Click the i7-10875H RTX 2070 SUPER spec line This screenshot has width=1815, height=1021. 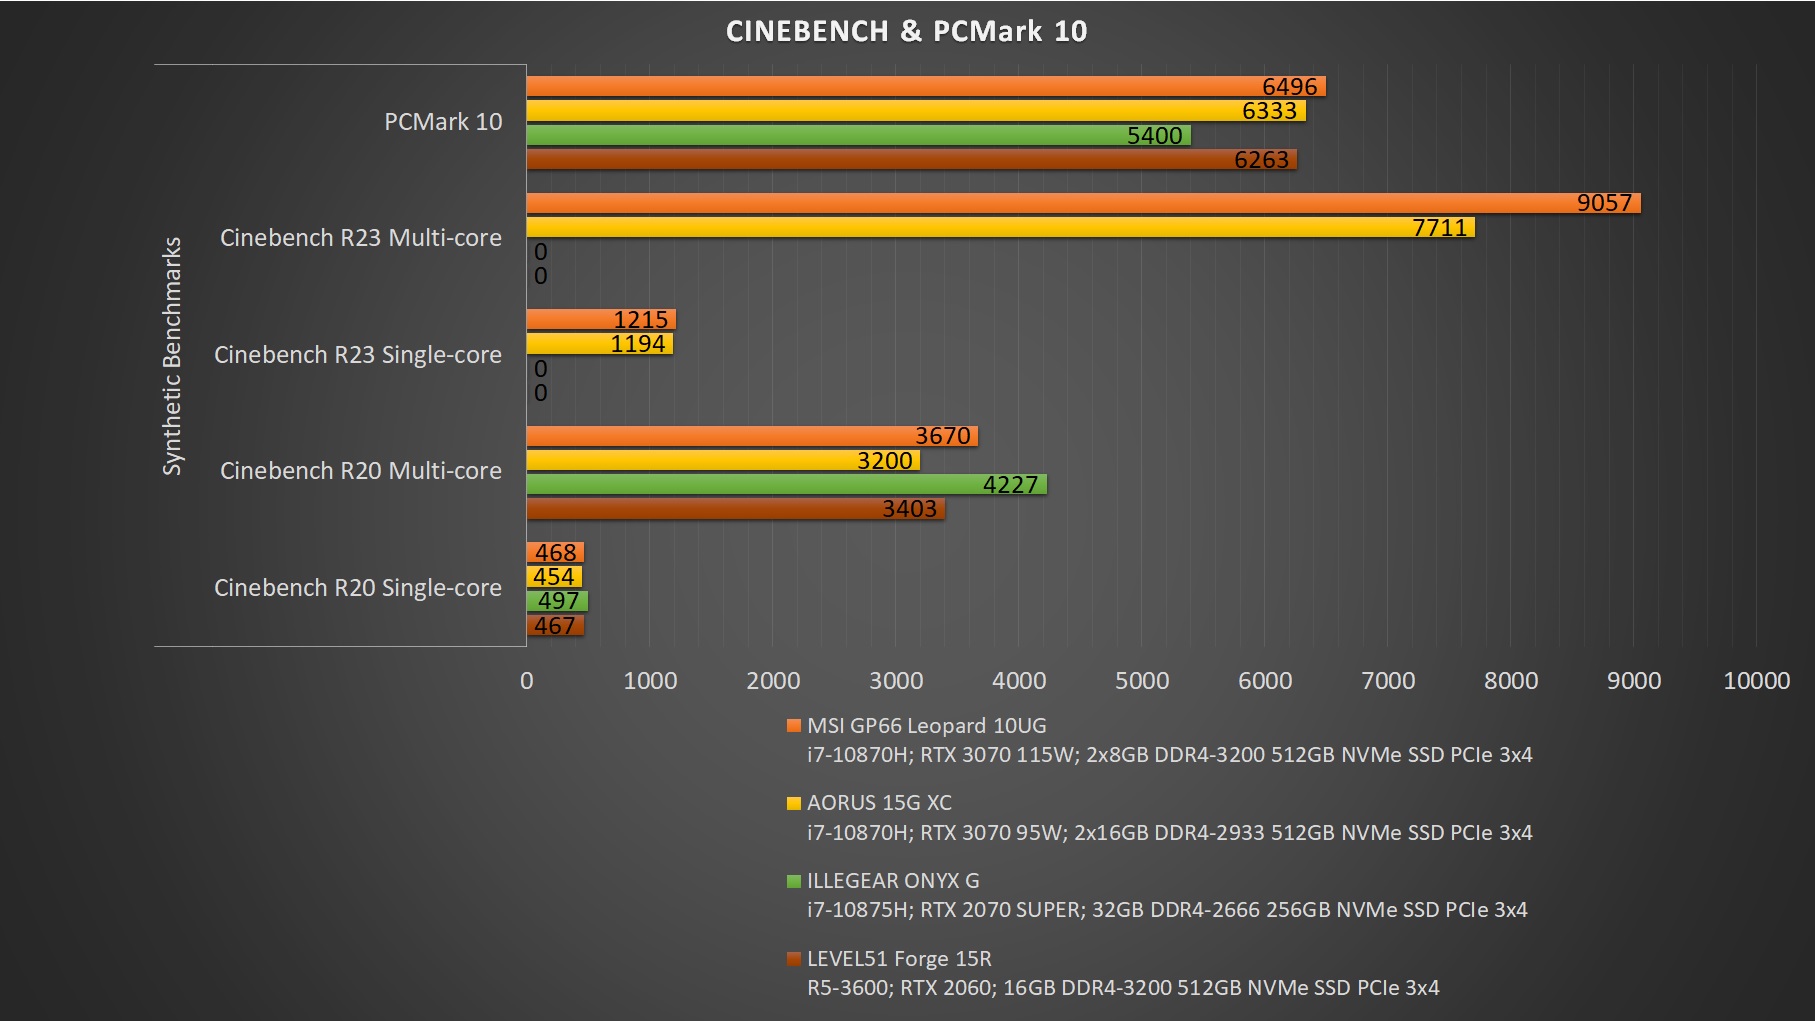(1167, 910)
